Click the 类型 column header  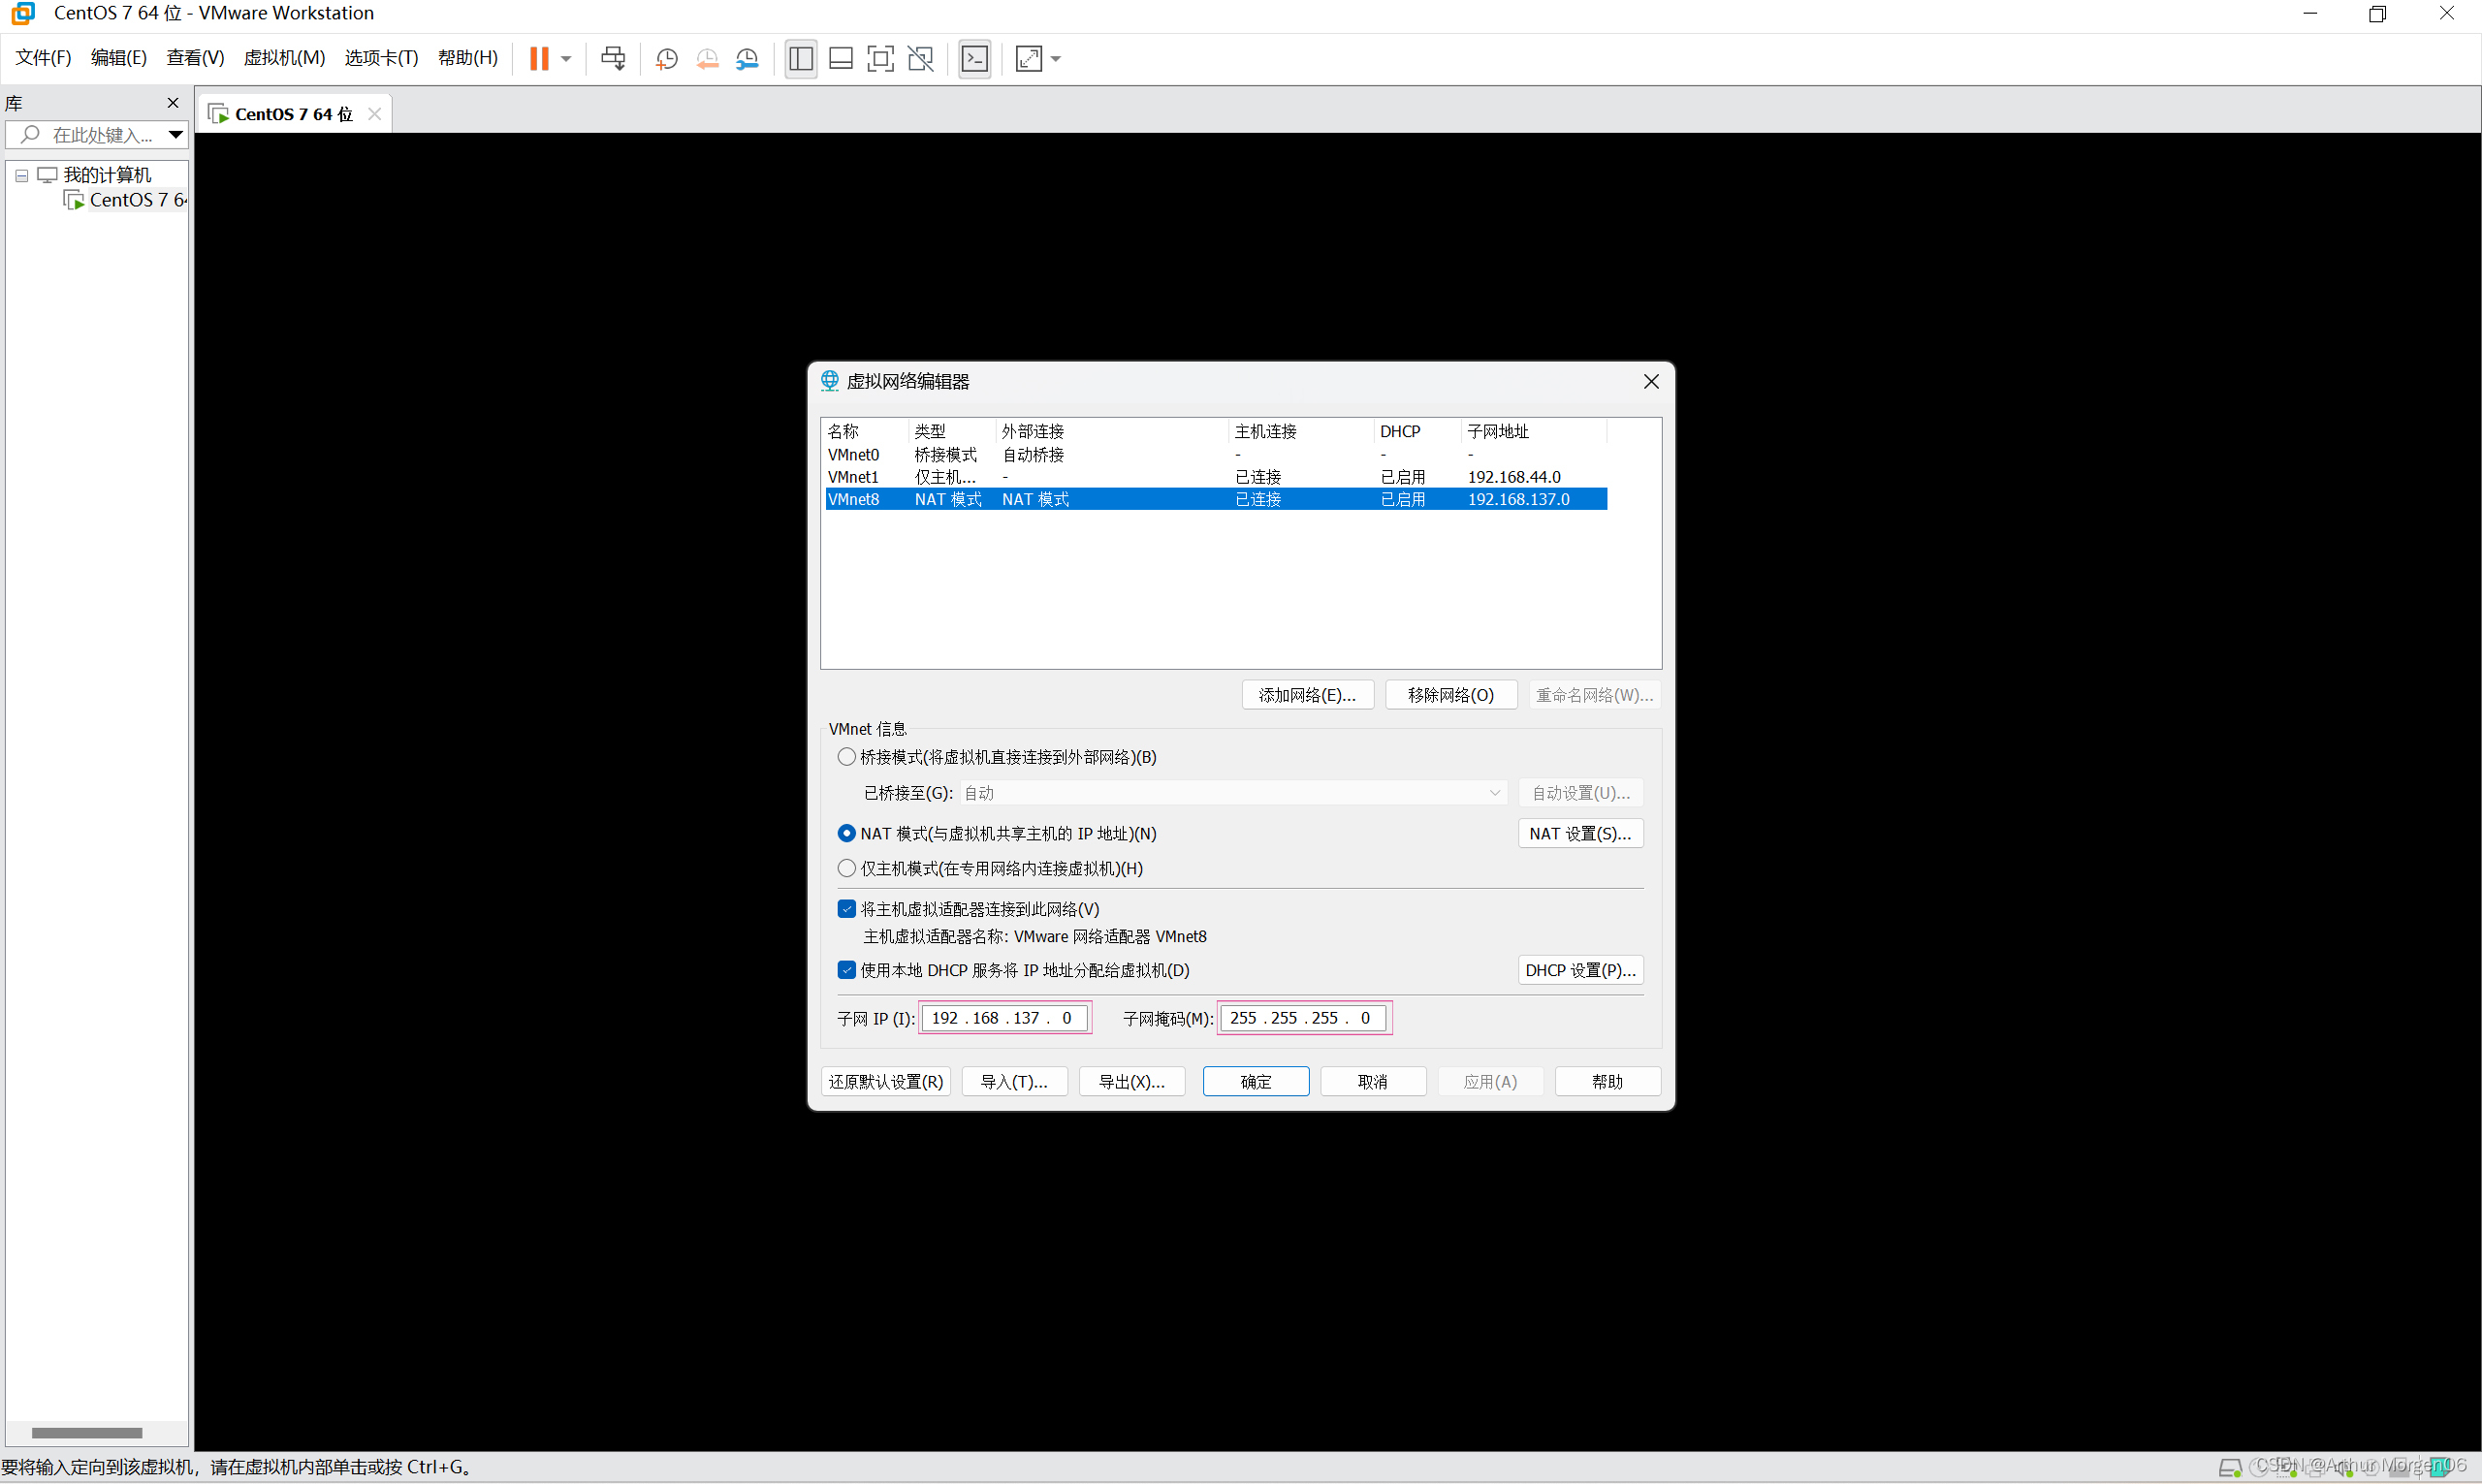pos(952,431)
